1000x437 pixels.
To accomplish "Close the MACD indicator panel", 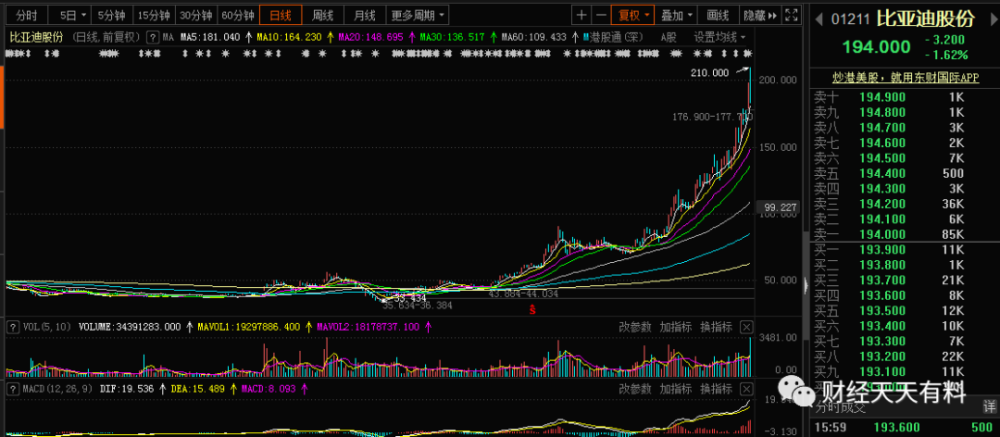I will click(x=746, y=388).
